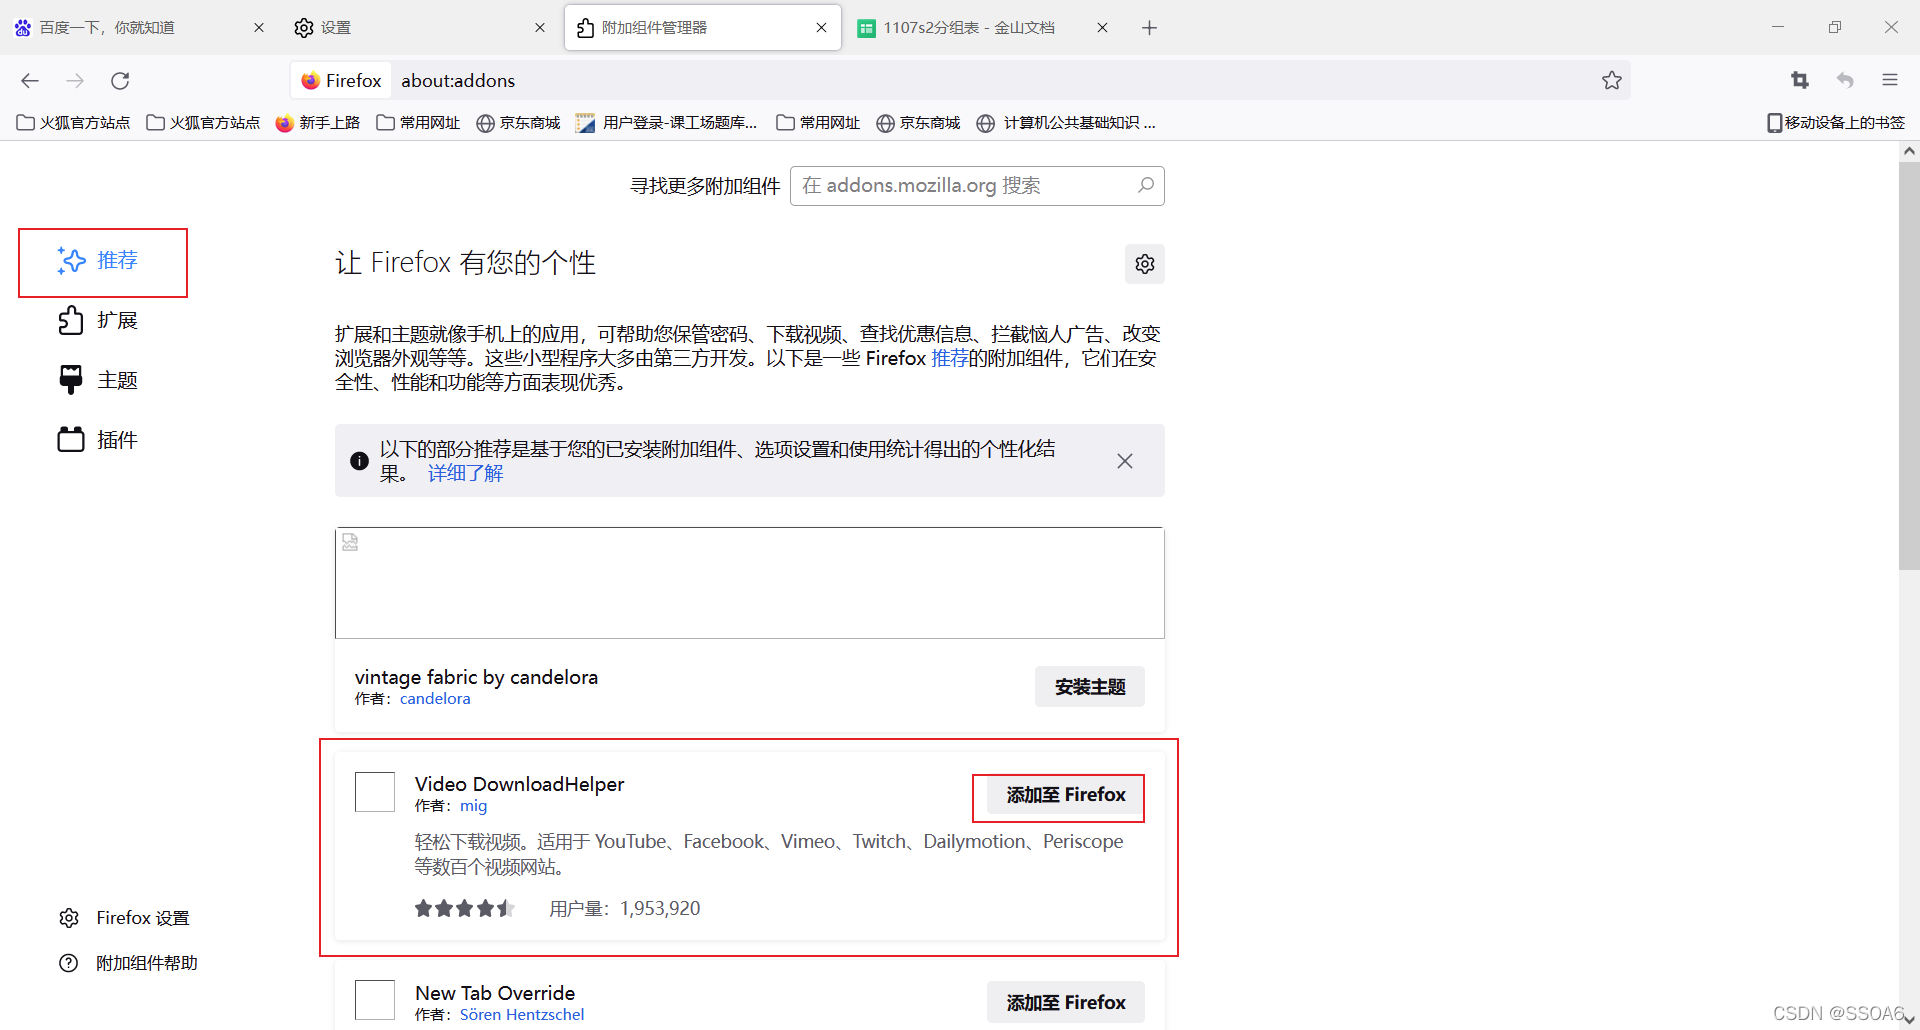Open the first 常用网址 bookmark folder
Image resolution: width=1920 pixels, height=1030 pixels.
(x=418, y=123)
